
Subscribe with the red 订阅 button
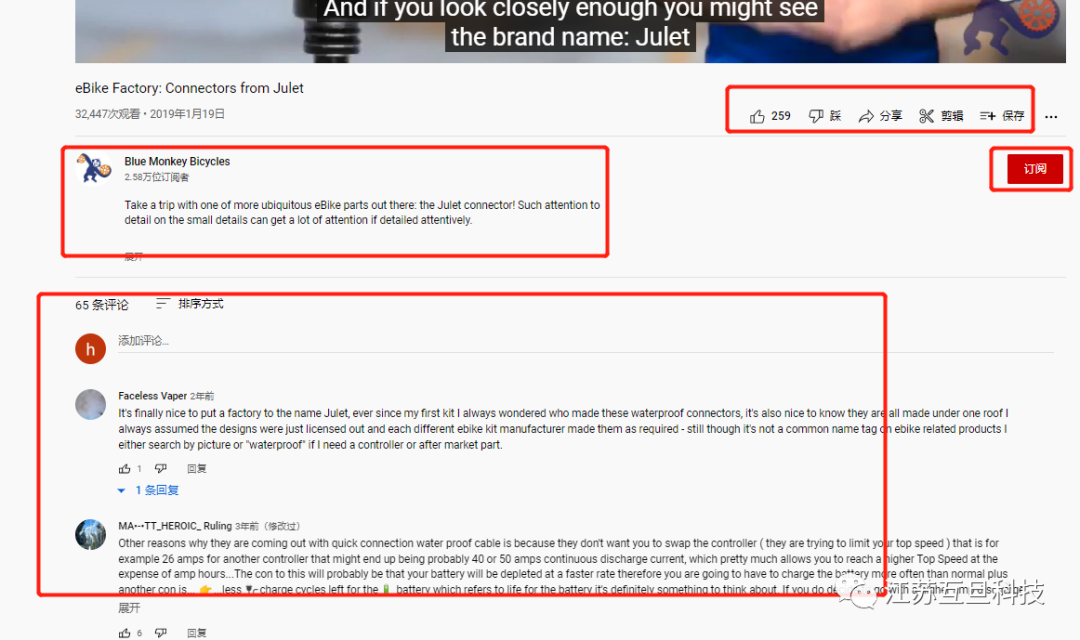(1035, 169)
